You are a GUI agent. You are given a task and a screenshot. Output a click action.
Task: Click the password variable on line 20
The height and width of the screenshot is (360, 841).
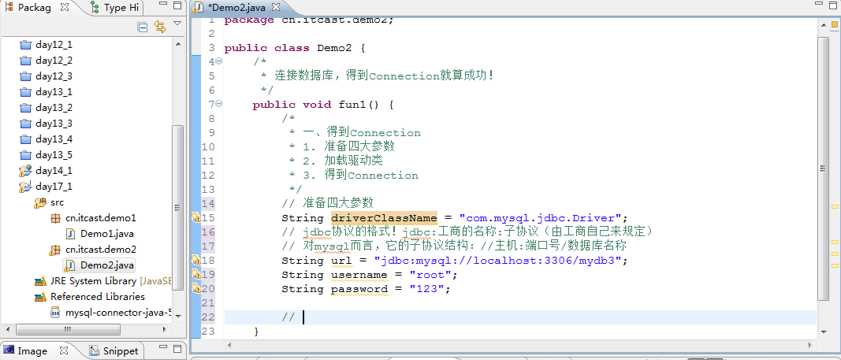point(359,289)
